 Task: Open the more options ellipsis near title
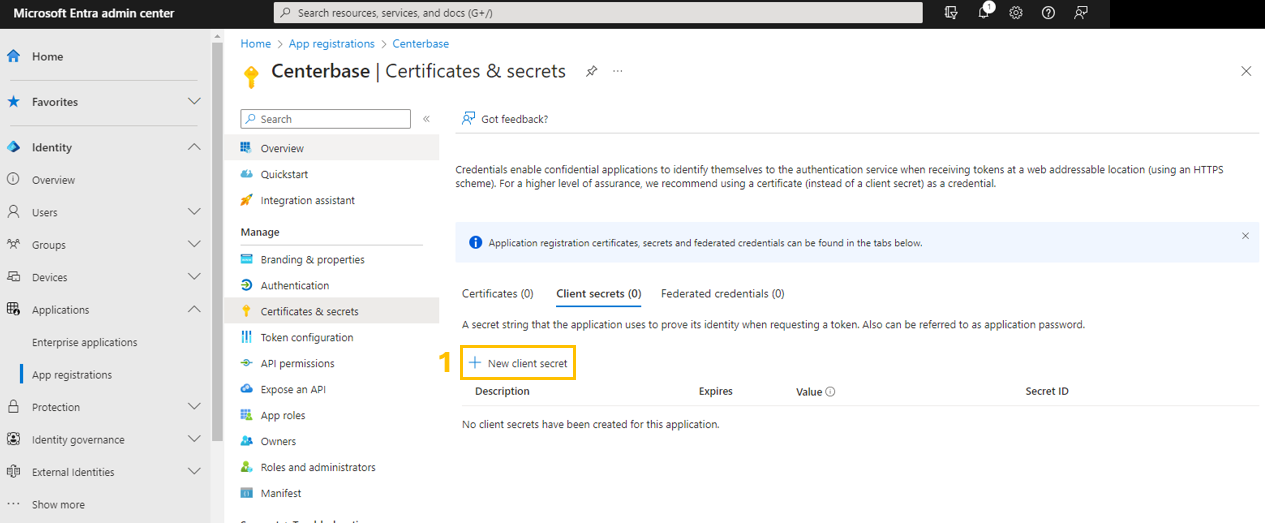click(618, 71)
